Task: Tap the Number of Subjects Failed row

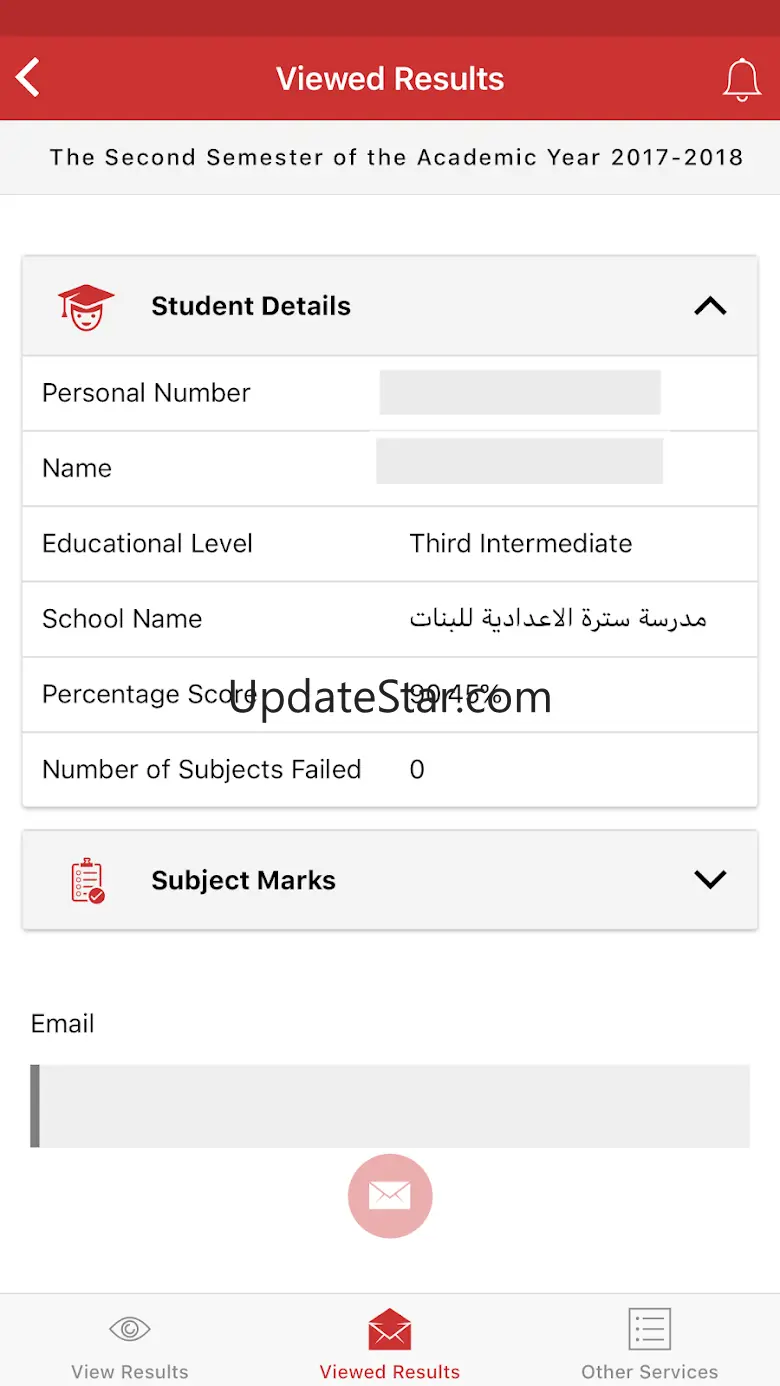Action: tap(390, 769)
